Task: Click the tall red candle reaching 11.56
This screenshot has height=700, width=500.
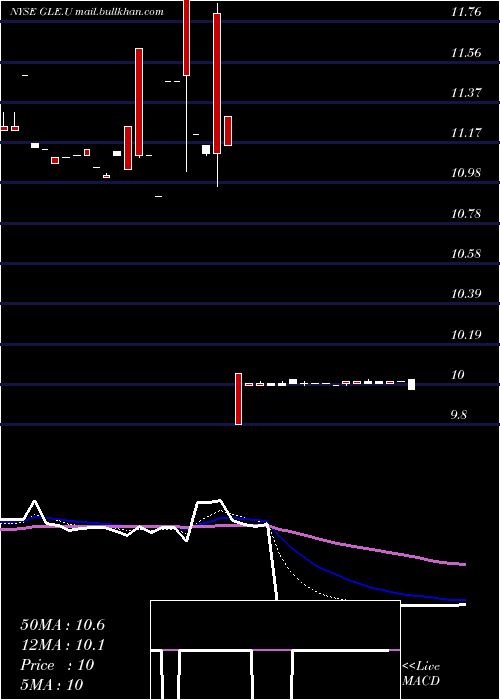Action: pos(139,102)
